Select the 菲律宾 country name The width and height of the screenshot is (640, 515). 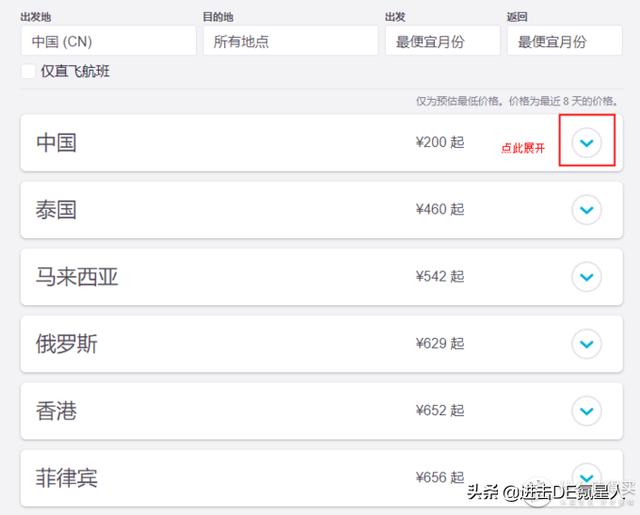(x=67, y=477)
